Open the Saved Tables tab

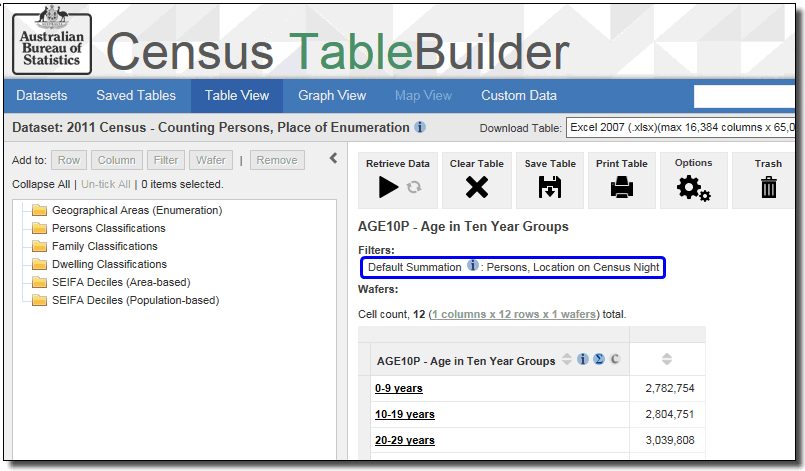click(136, 96)
